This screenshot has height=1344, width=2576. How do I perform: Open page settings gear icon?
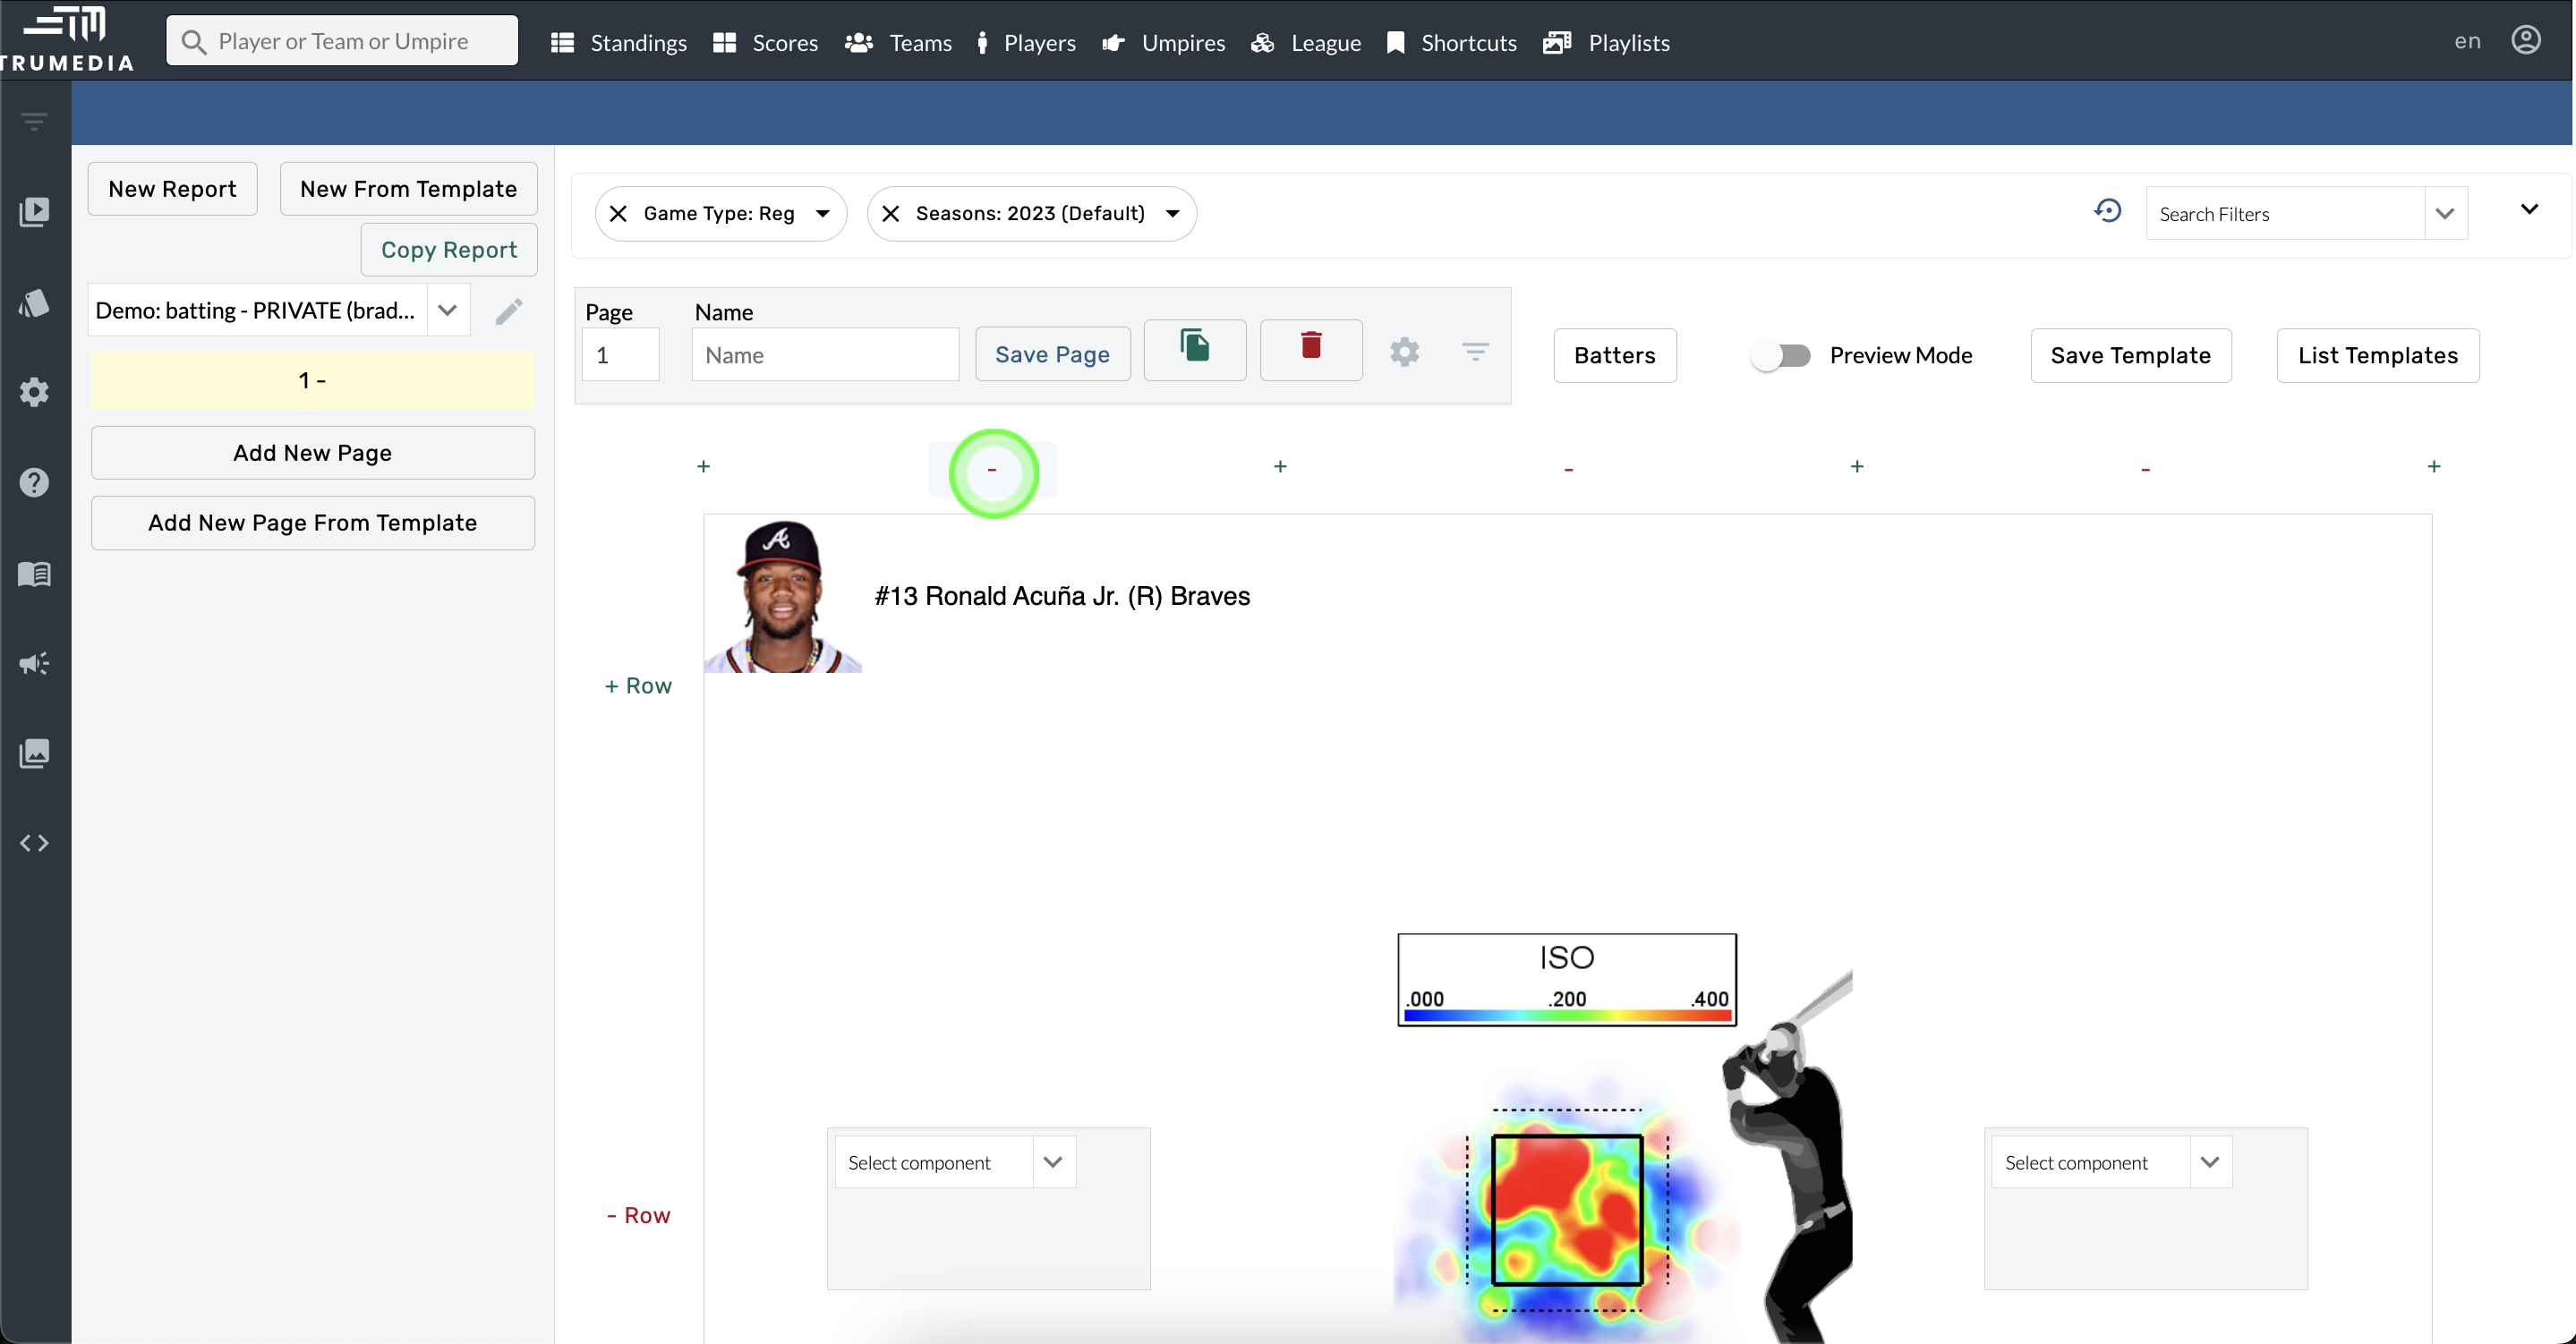coord(1404,353)
